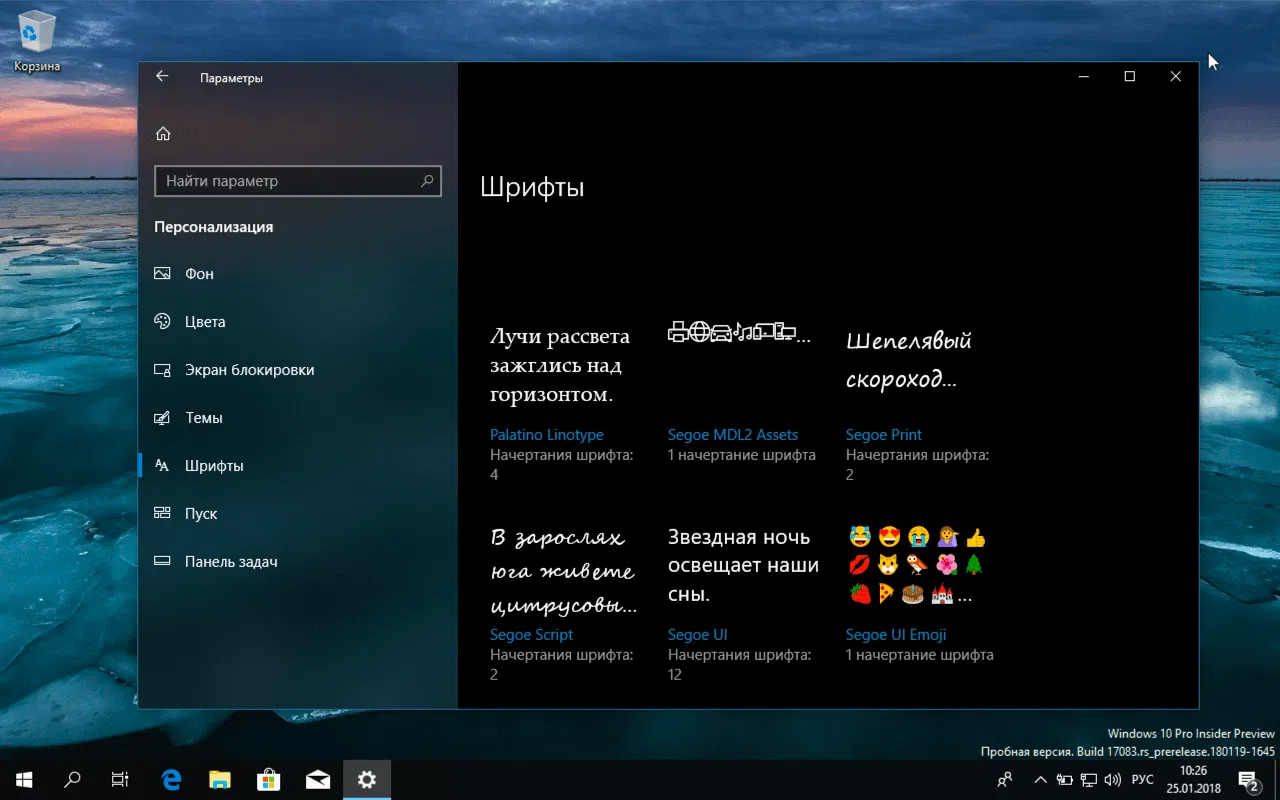Close the Параметры window
This screenshot has height=800, width=1280.
[x=1175, y=77]
